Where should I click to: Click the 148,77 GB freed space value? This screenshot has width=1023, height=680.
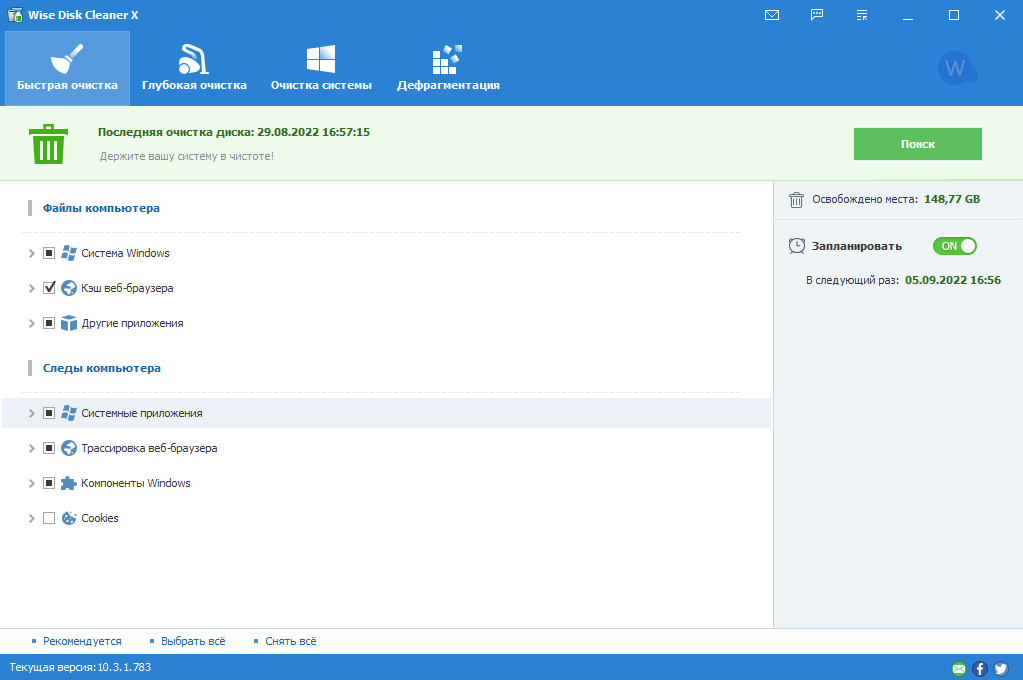point(952,199)
